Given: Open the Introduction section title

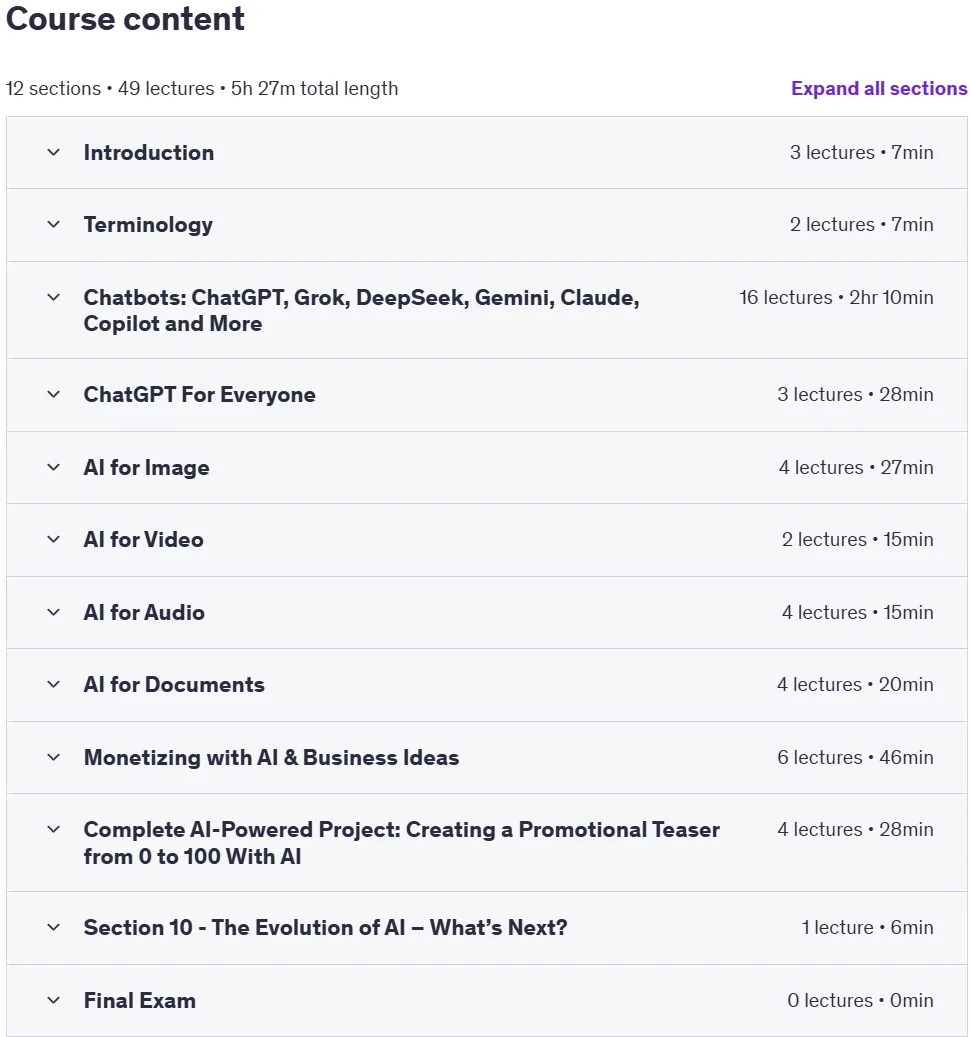Looking at the screenshot, I should pyautogui.click(x=149, y=153).
